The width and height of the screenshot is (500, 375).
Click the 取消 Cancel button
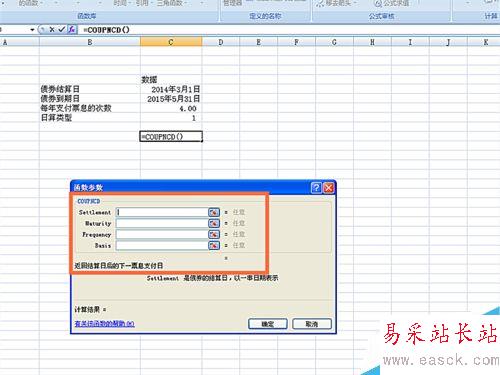(x=312, y=324)
